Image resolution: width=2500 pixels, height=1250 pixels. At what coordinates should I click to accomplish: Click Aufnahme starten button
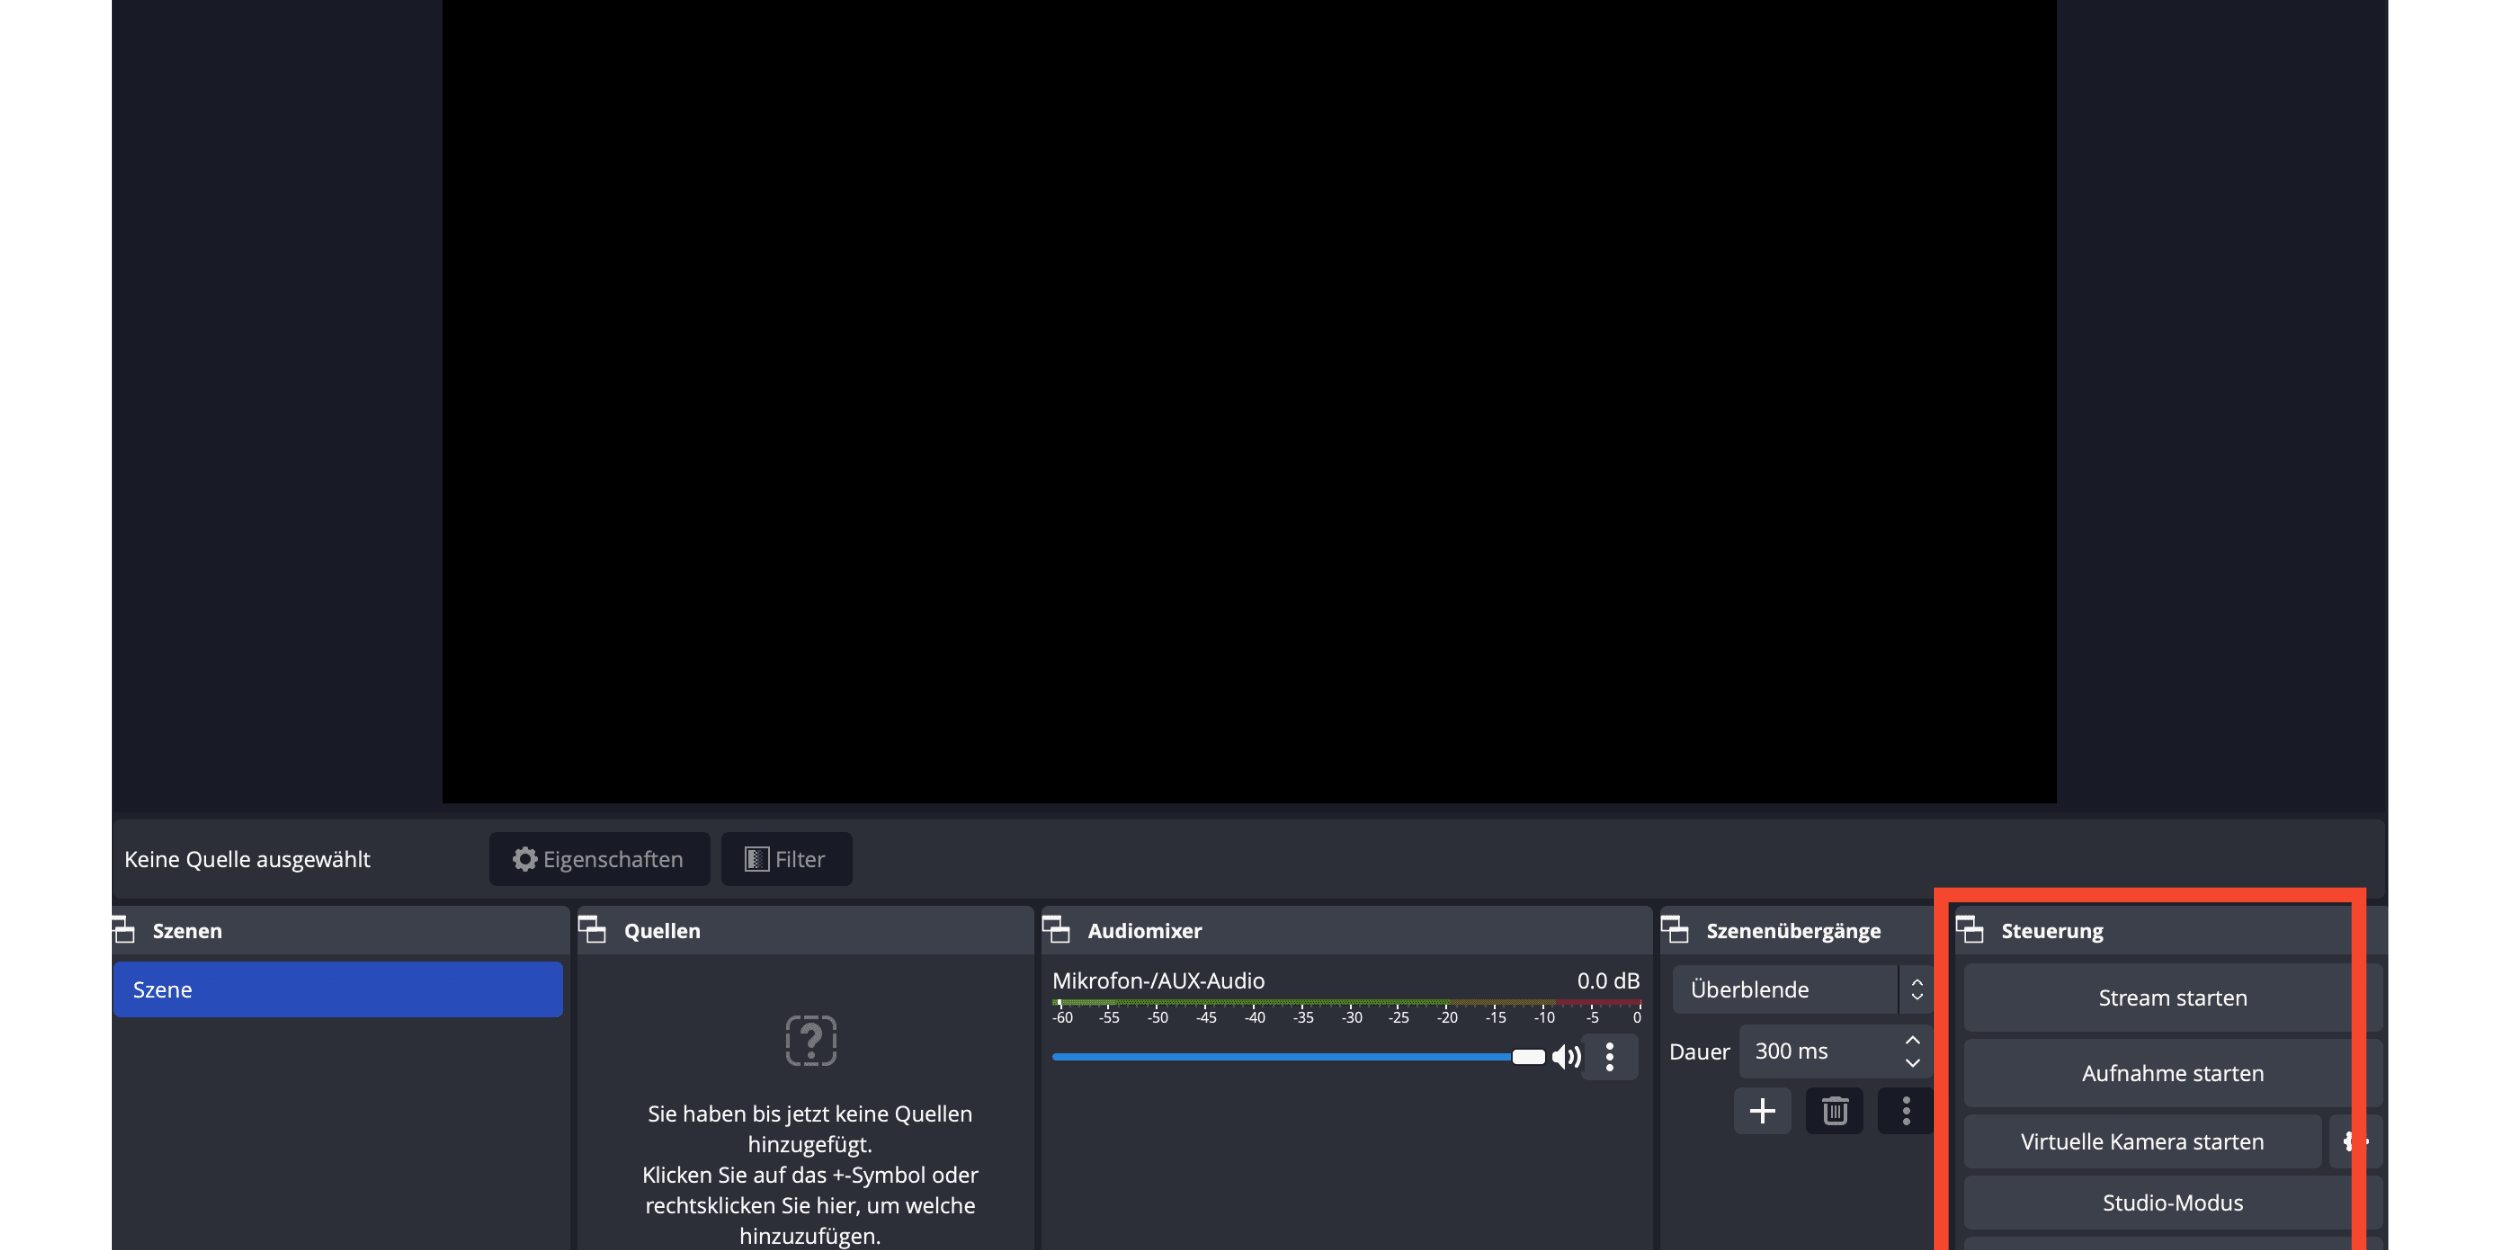point(2173,1073)
